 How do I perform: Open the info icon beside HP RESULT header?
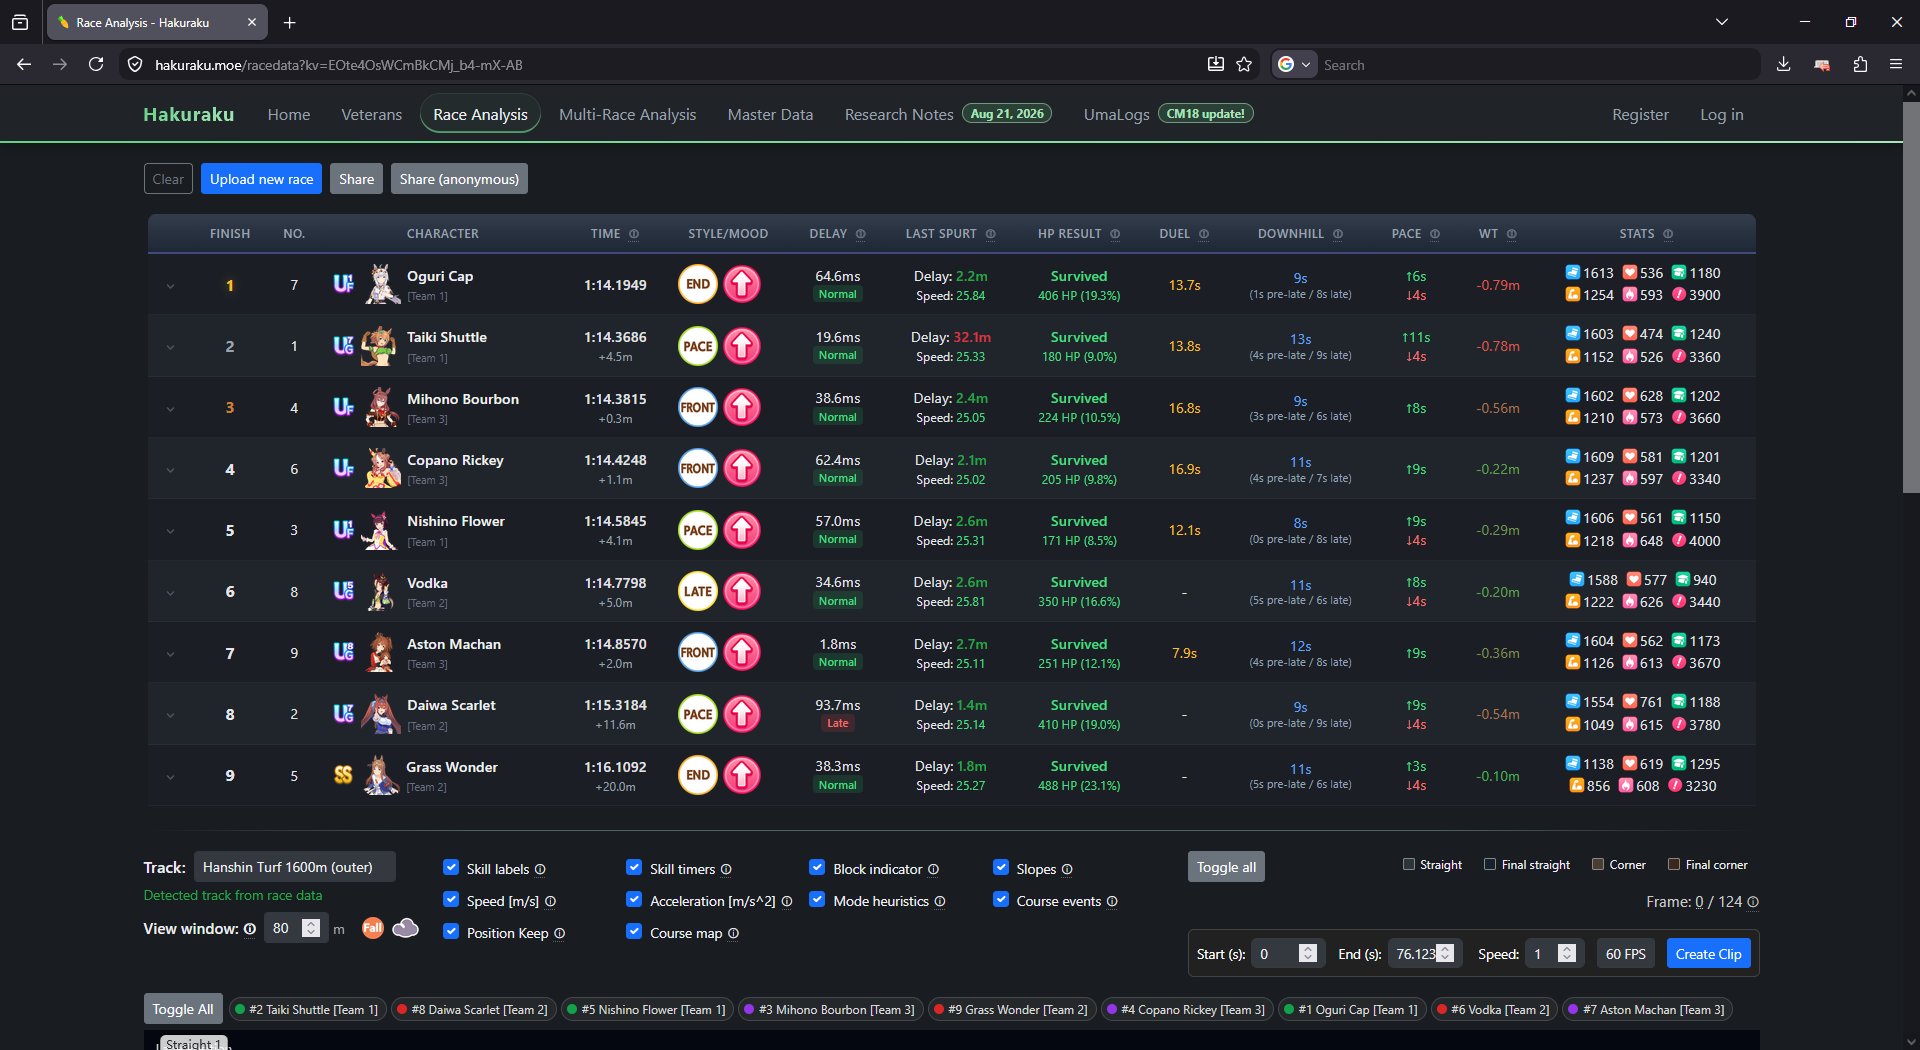[x=1115, y=234]
